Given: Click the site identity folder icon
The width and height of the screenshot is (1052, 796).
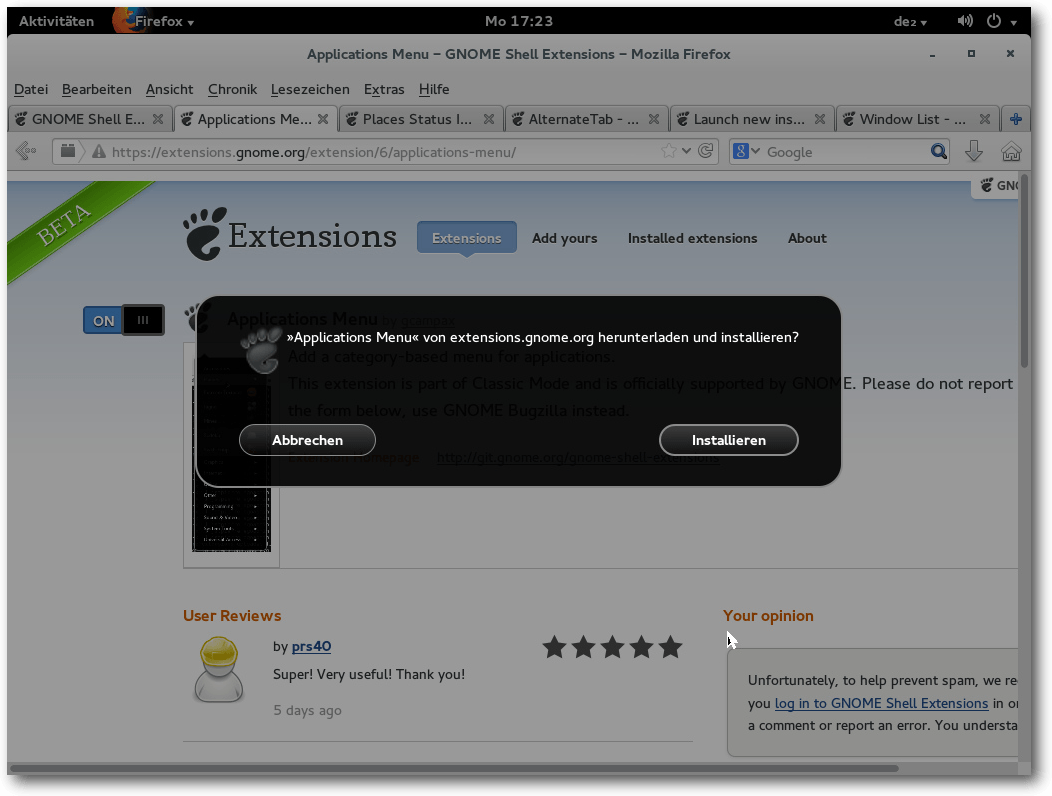Looking at the screenshot, I should click(68, 151).
